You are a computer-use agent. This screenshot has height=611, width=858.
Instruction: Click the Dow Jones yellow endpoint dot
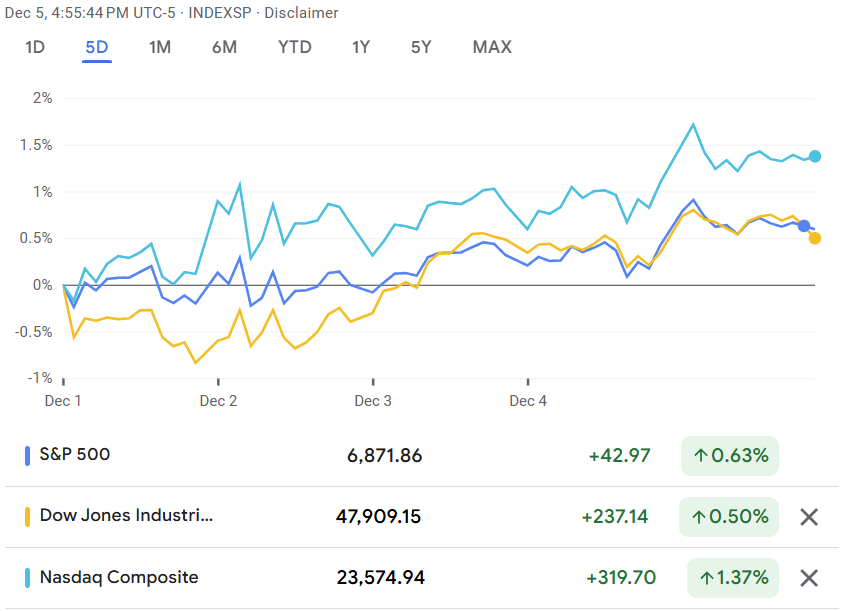815,238
